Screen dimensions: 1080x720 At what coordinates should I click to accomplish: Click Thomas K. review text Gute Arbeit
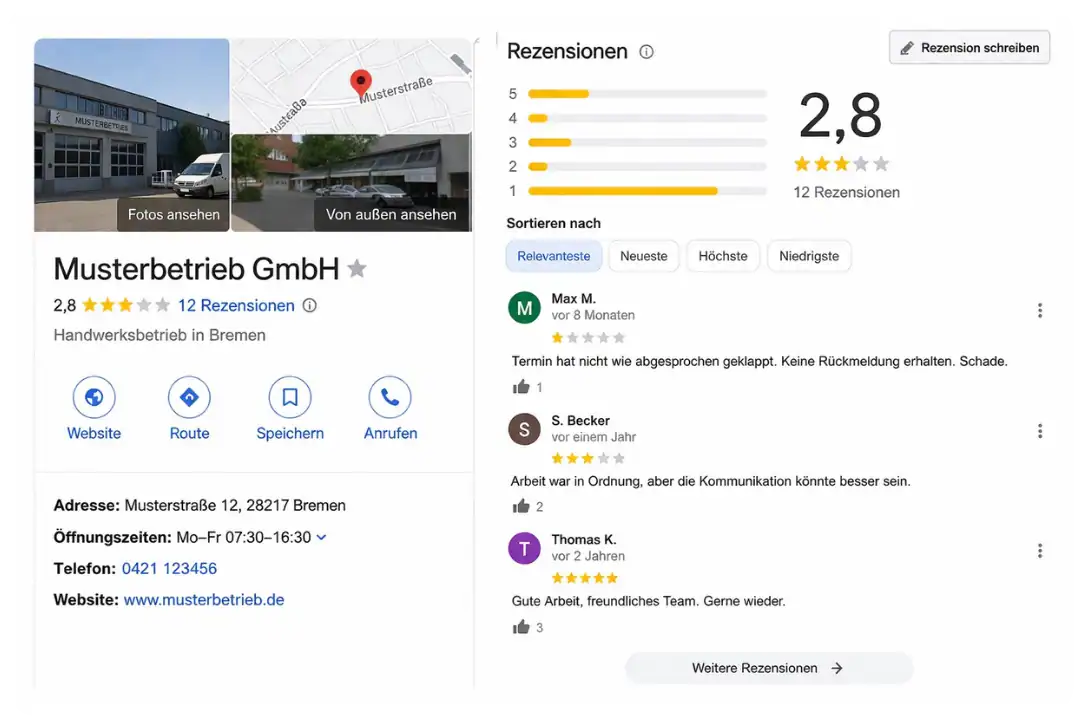648,601
